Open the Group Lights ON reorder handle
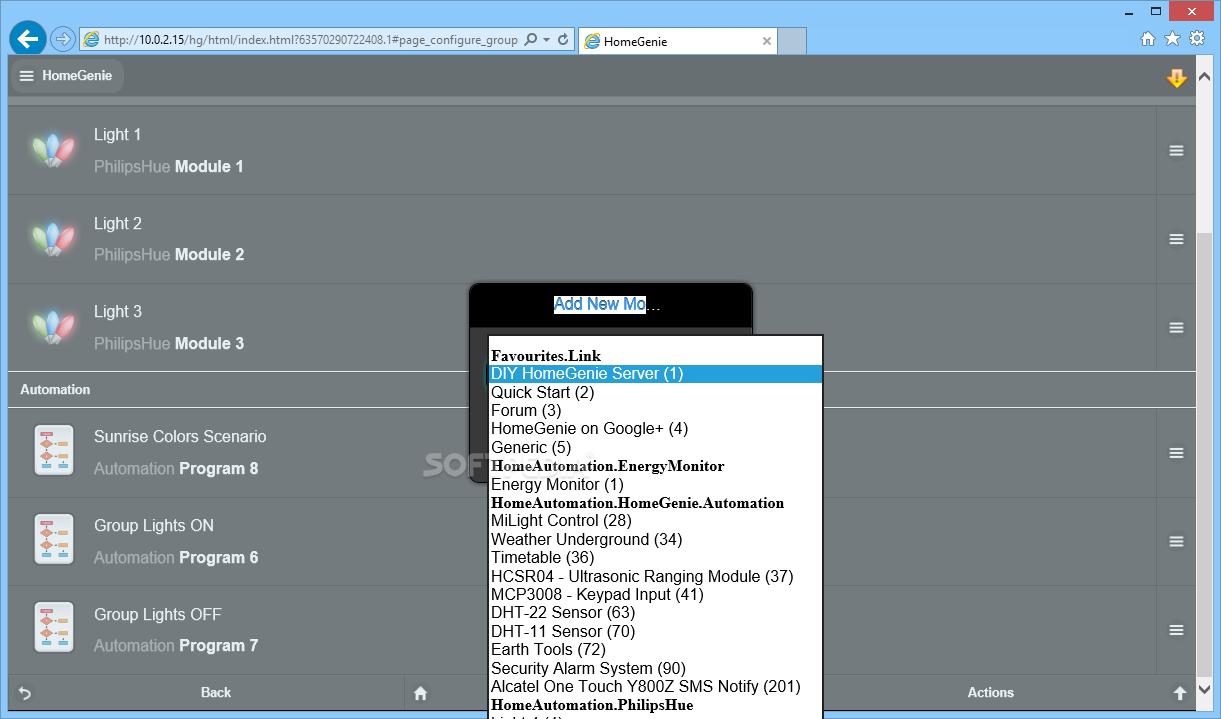 [1176, 541]
